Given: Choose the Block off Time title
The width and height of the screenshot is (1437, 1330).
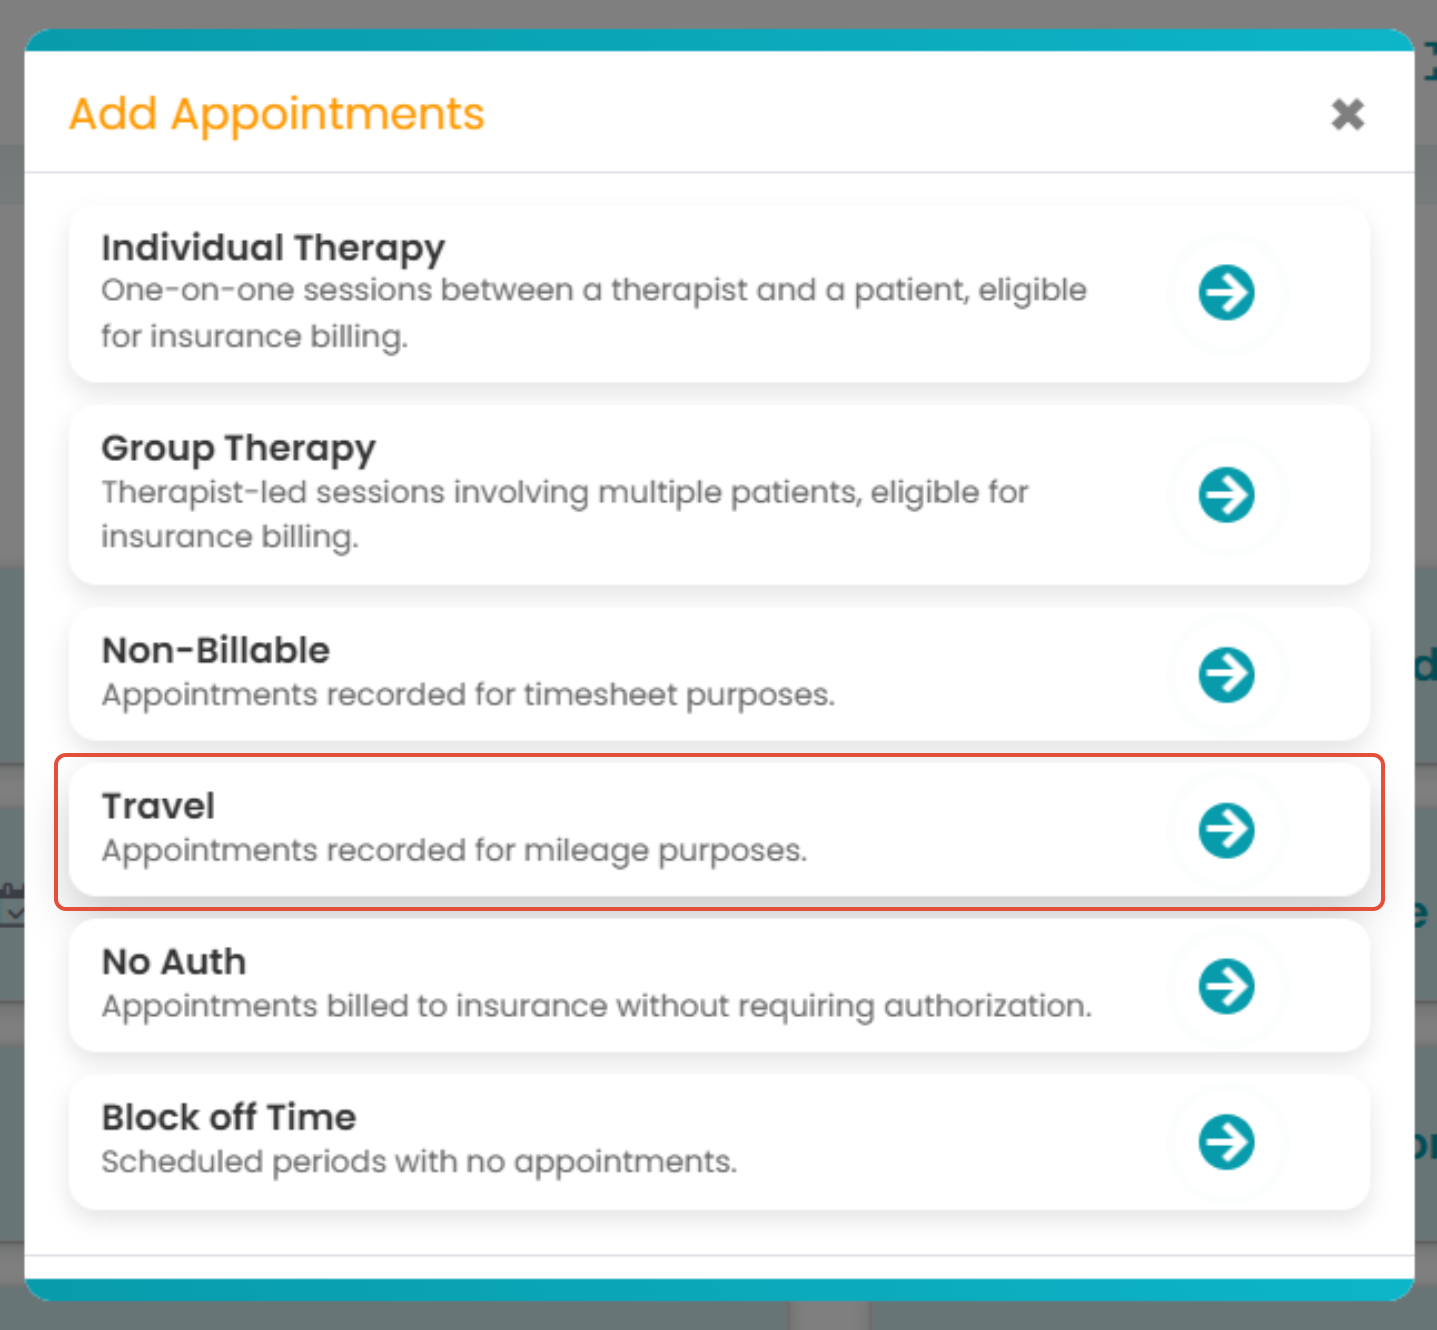Looking at the screenshot, I should tap(229, 1117).
